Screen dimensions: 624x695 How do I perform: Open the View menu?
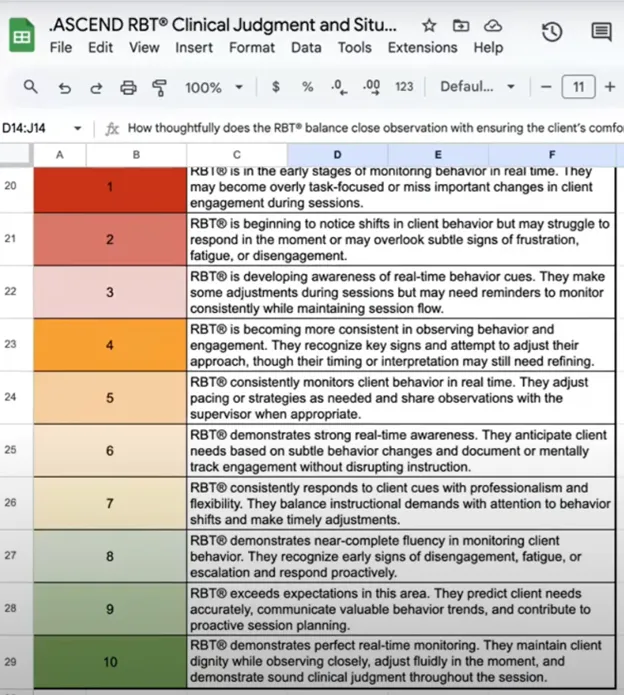(144, 47)
